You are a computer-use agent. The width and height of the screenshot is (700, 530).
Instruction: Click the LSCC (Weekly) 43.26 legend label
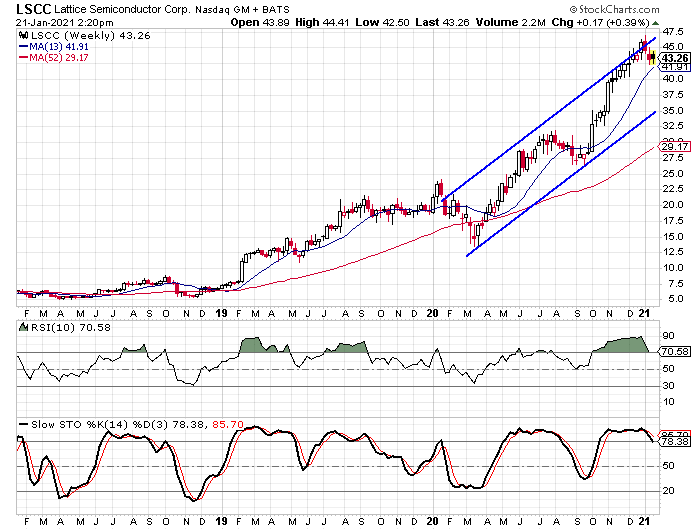91,36
